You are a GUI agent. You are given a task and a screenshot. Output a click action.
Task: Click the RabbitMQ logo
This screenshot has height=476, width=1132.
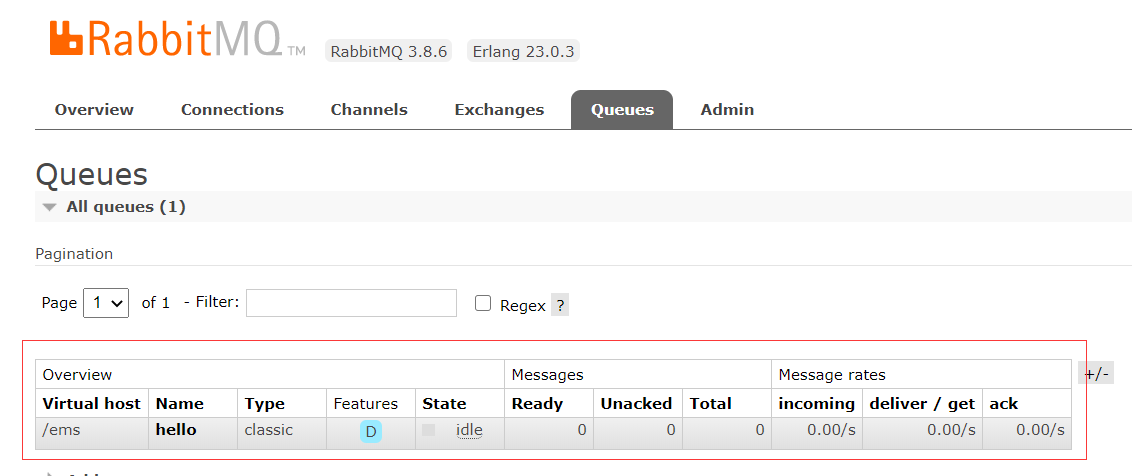point(177,39)
